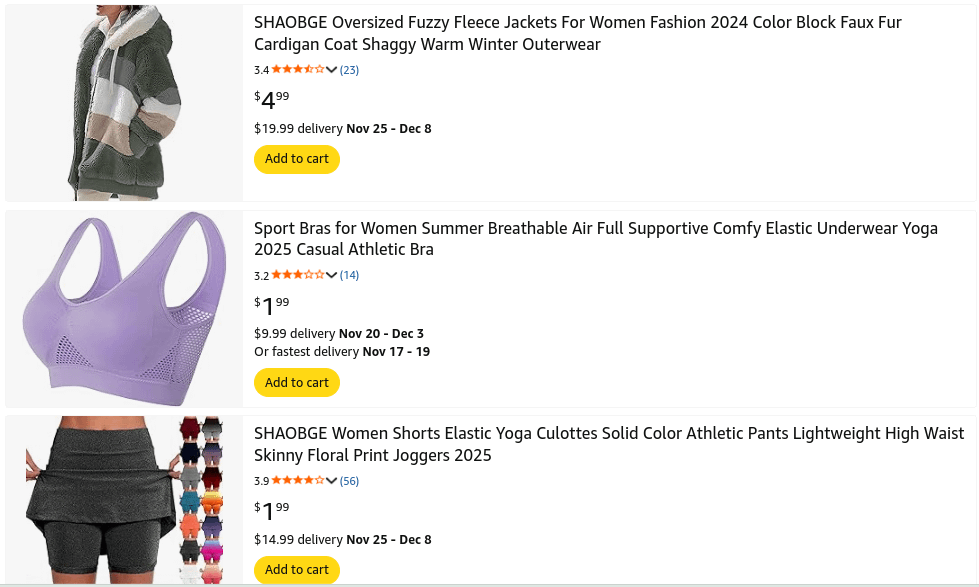Click the Women Shorts 3.9 star rating
The image size is (979, 587).
297,481
